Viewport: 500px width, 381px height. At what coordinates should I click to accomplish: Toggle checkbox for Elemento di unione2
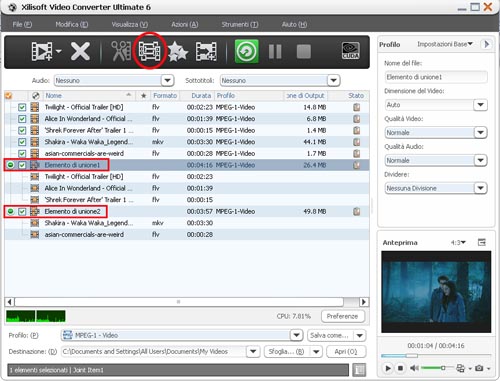click(22, 211)
